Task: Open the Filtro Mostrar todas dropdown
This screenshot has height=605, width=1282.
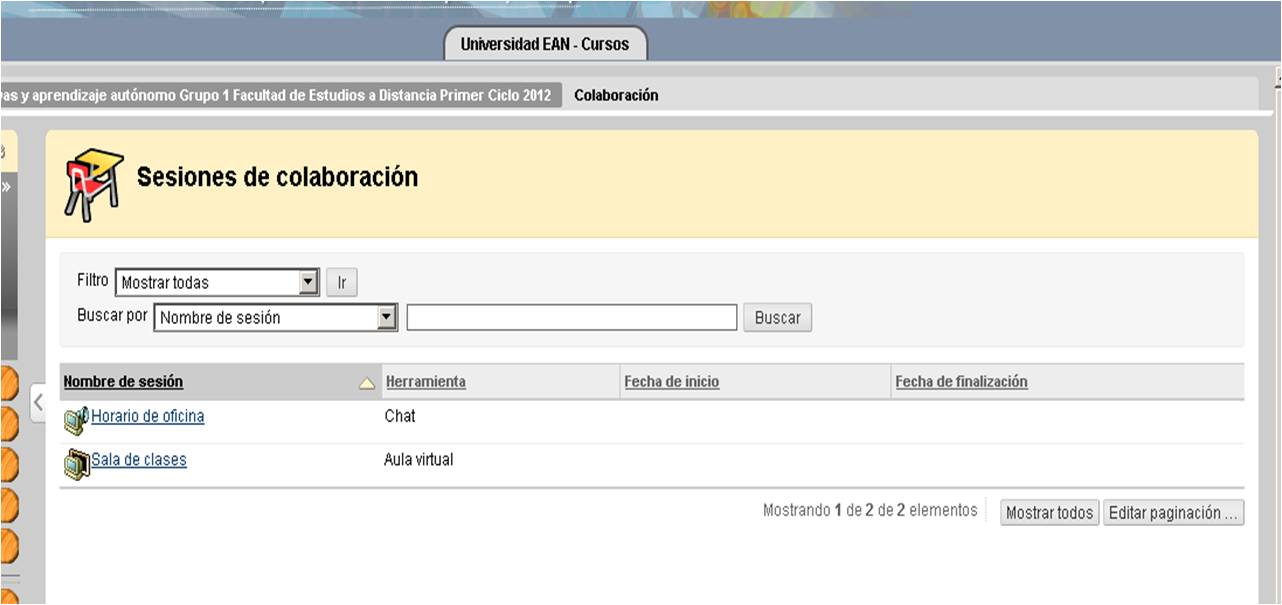Action: tap(308, 283)
